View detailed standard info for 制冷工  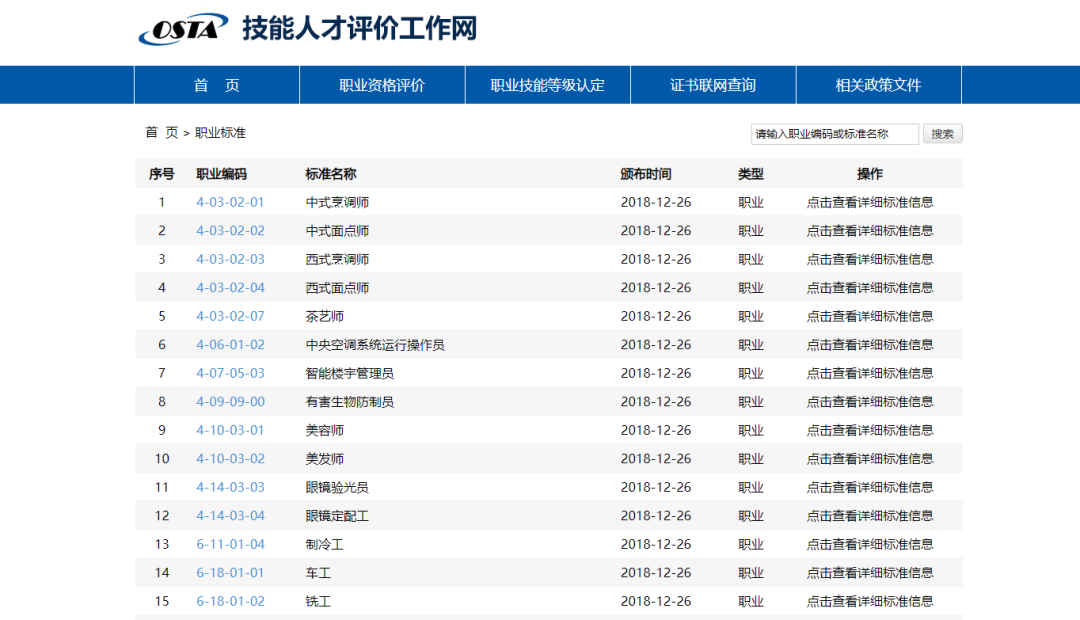[x=869, y=544]
